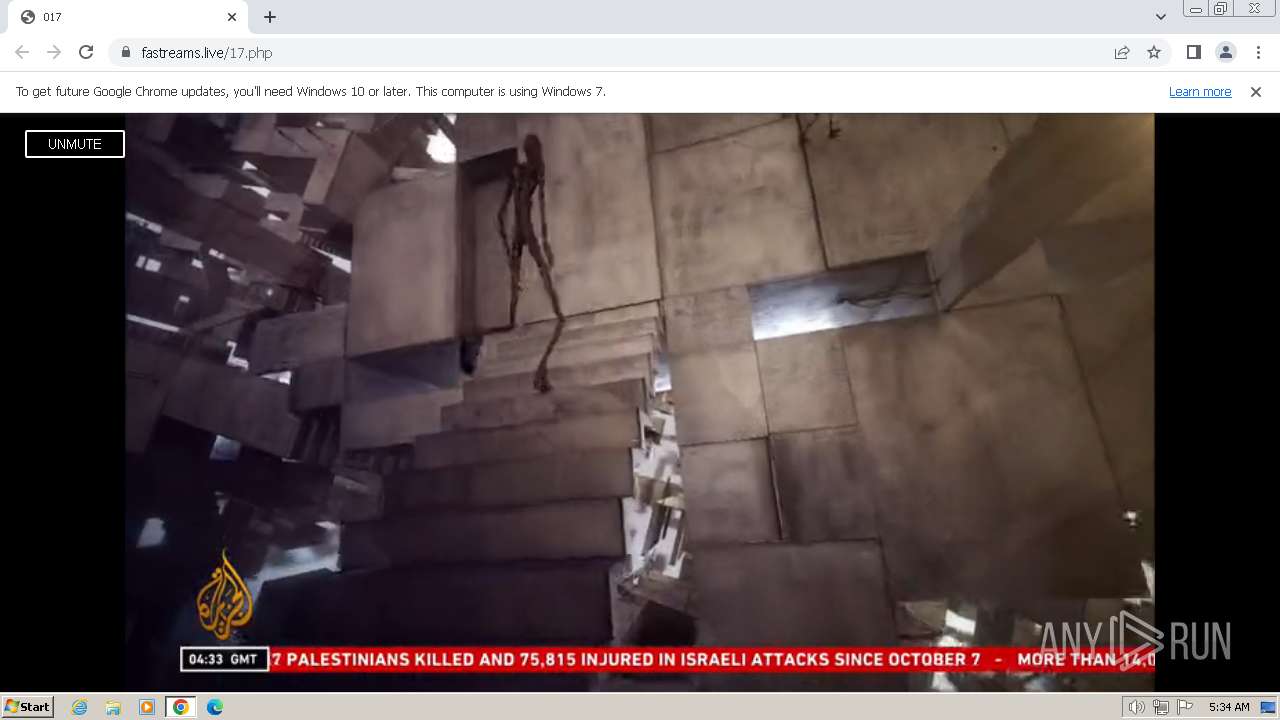This screenshot has width=1280, height=720.
Task: Open the Chrome profile menu
Action: (1225, 52)
